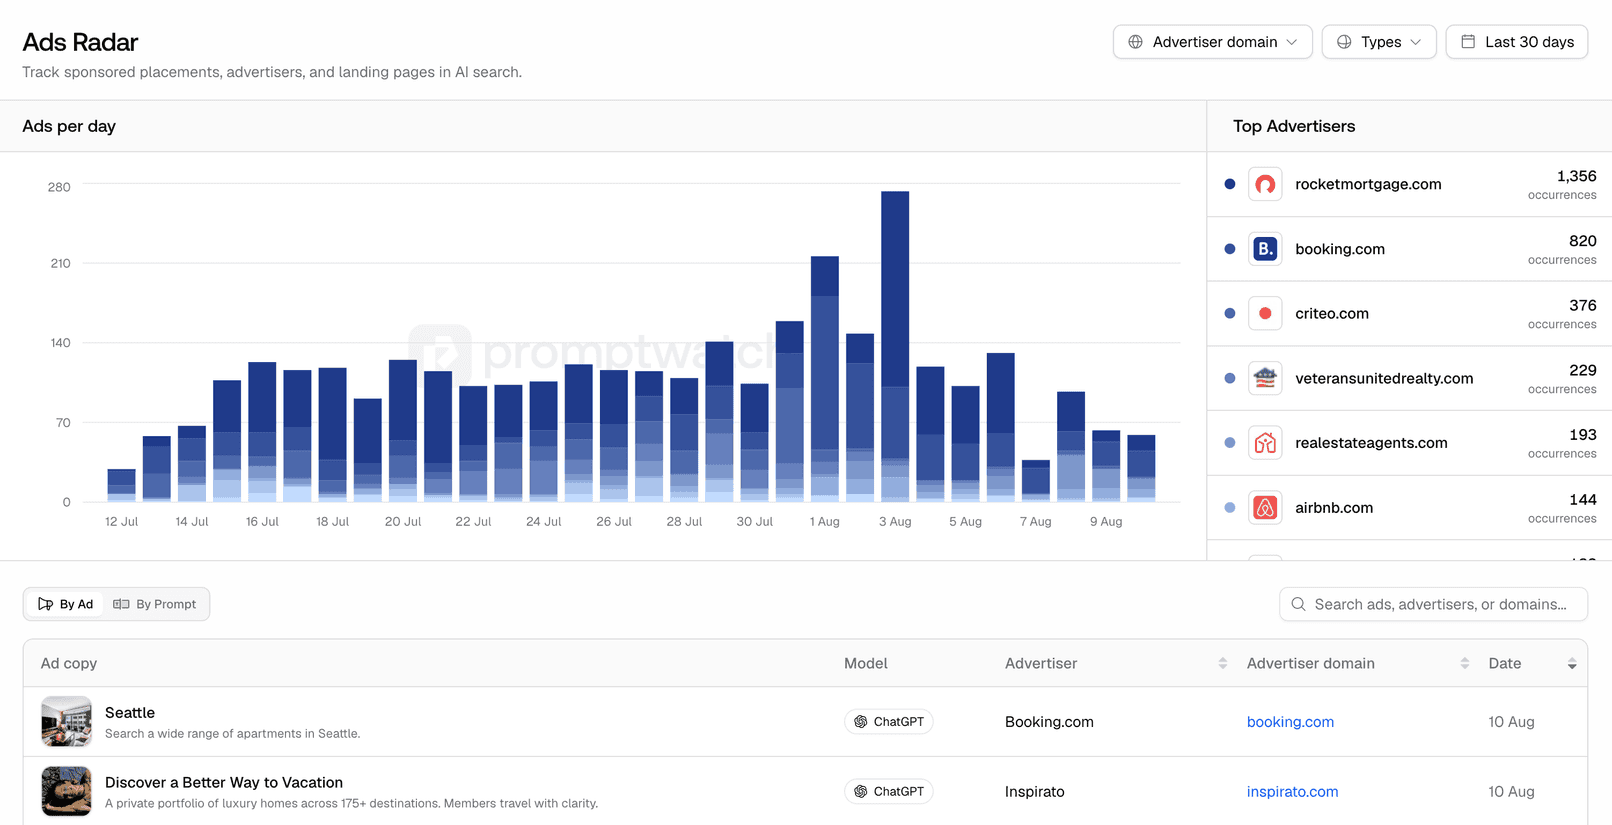Click the Booking.com advertiser cell
1612x825 pixels.
tap(1049, 722)
